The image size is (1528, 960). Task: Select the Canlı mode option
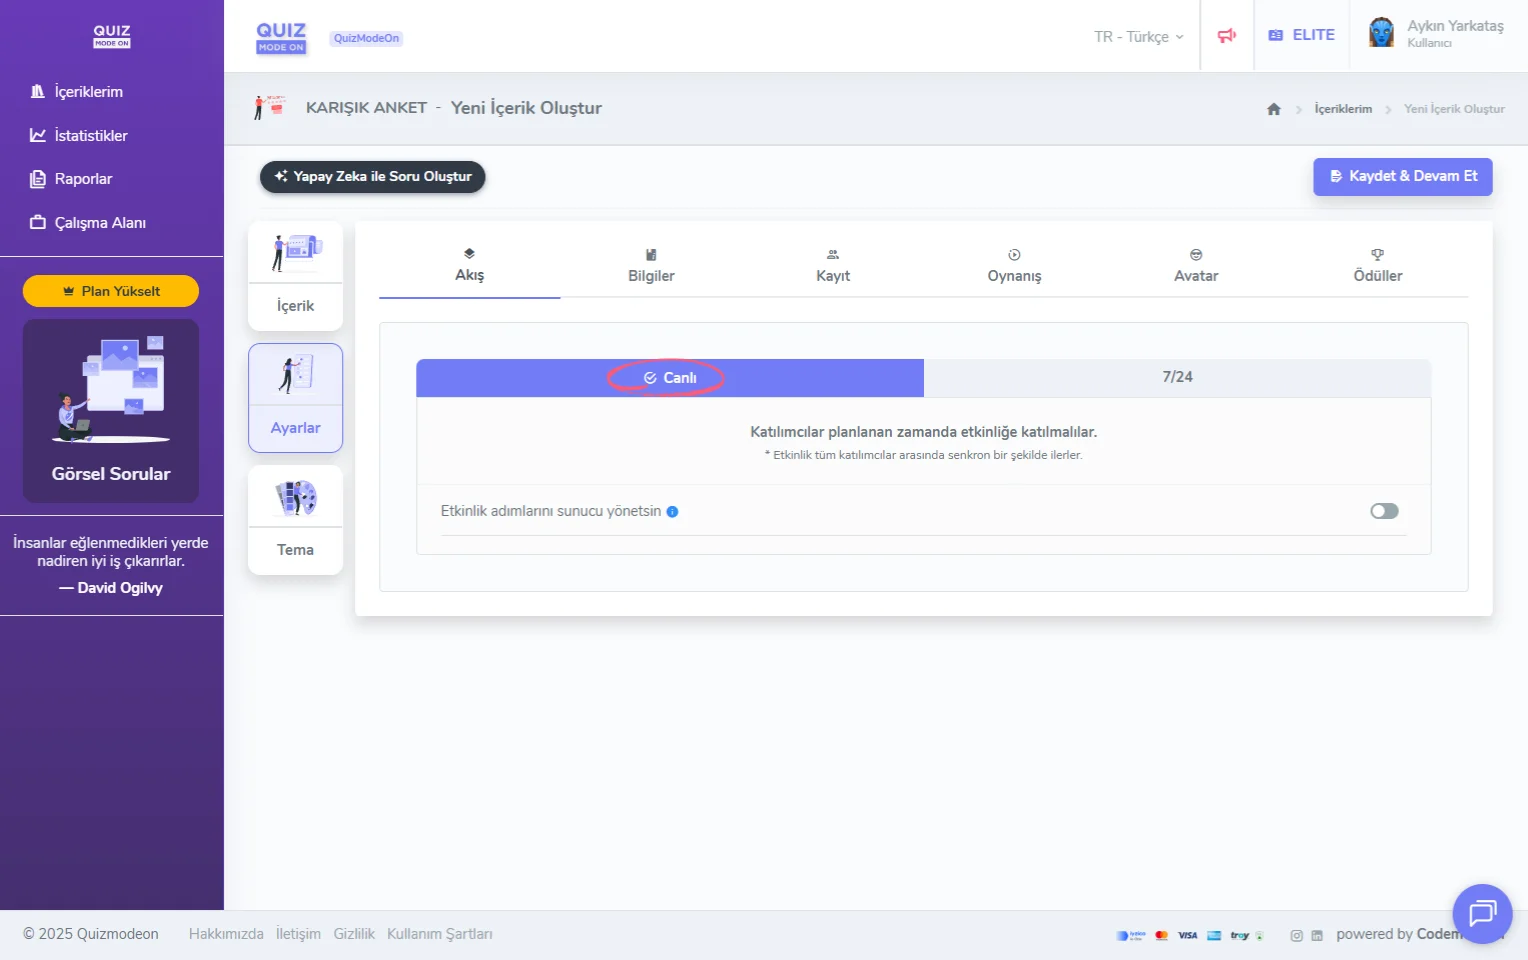670,378
